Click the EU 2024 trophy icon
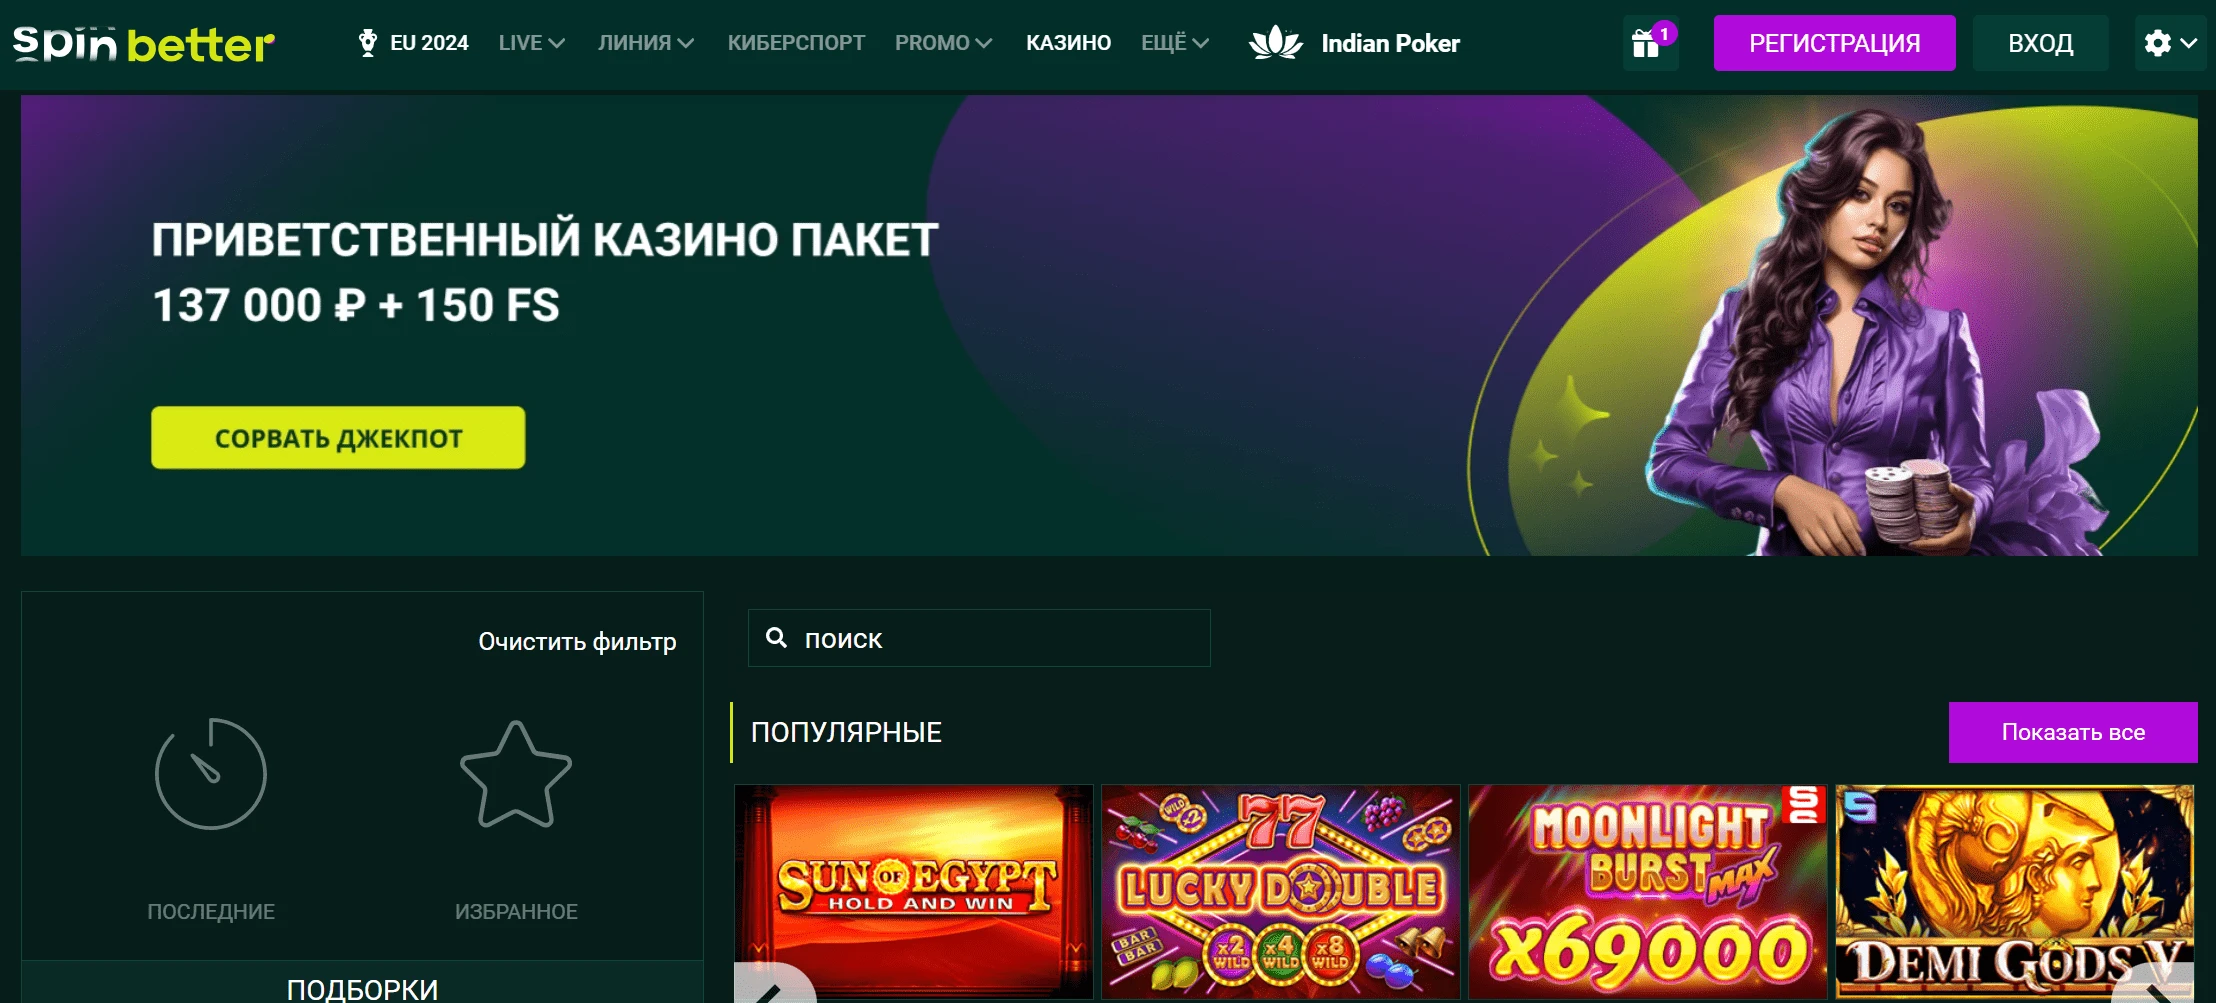The width and height of the screenshot is (2216, 1003). (x=368, y=43)
